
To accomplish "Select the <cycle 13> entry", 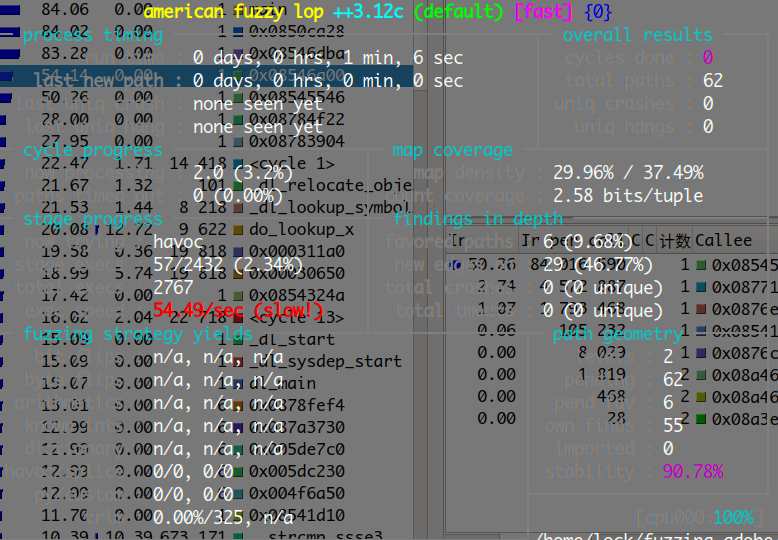I will coord(206,317).
